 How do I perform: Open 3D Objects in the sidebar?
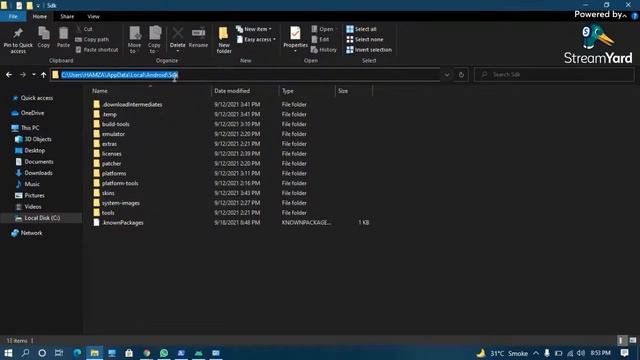tap(38, 139)
